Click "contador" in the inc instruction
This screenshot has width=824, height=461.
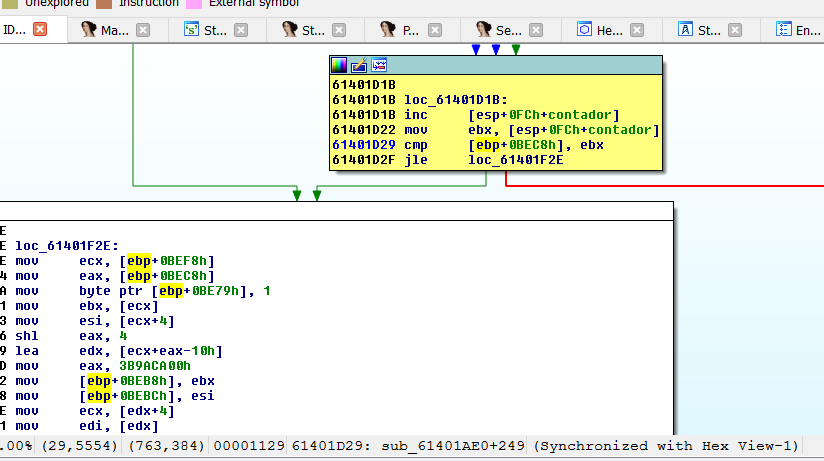point(583,115)
